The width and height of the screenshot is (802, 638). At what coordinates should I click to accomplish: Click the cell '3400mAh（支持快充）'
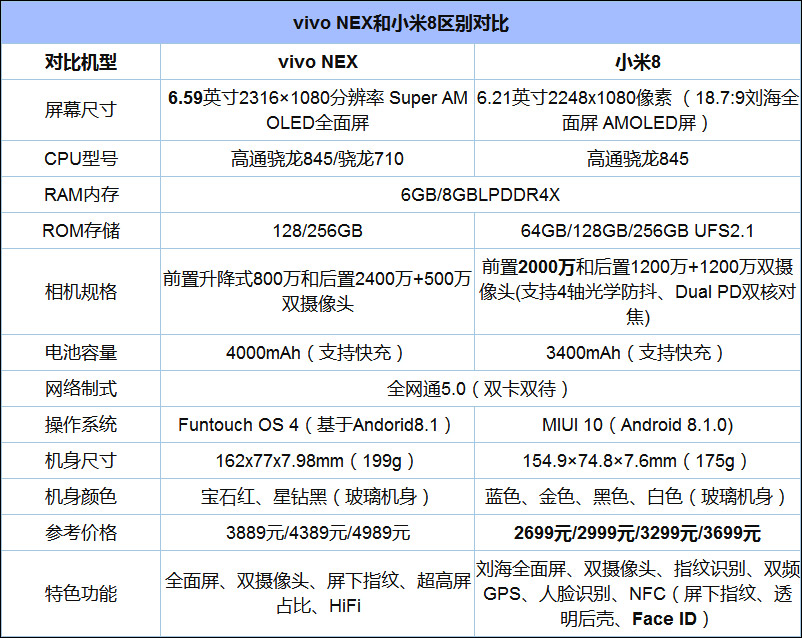637,353
